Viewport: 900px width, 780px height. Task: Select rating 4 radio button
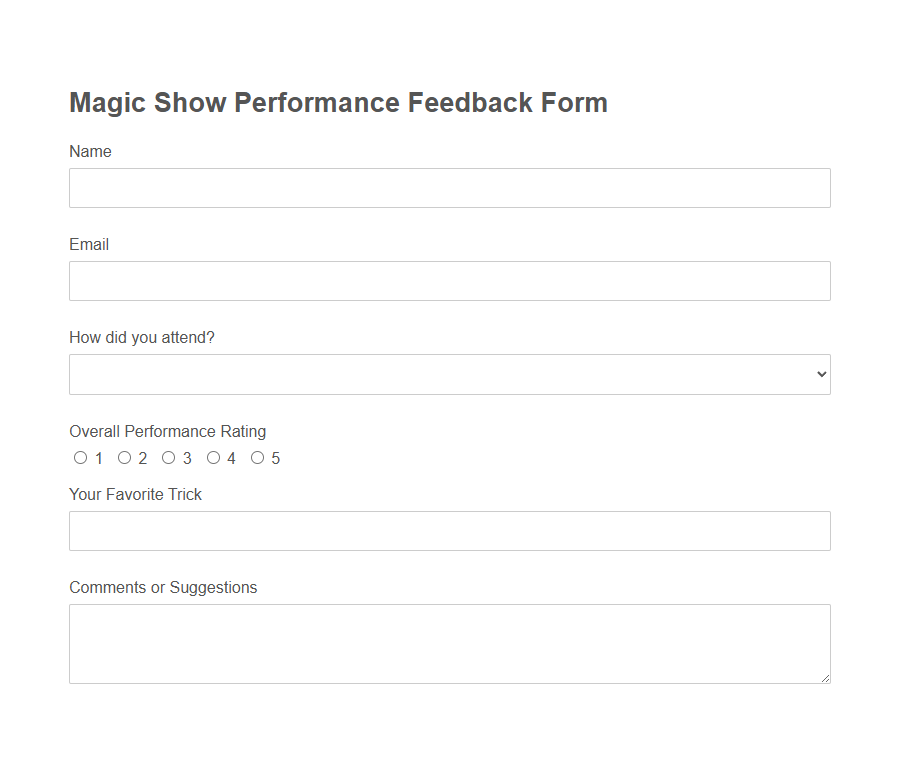(x=214, y=457)
